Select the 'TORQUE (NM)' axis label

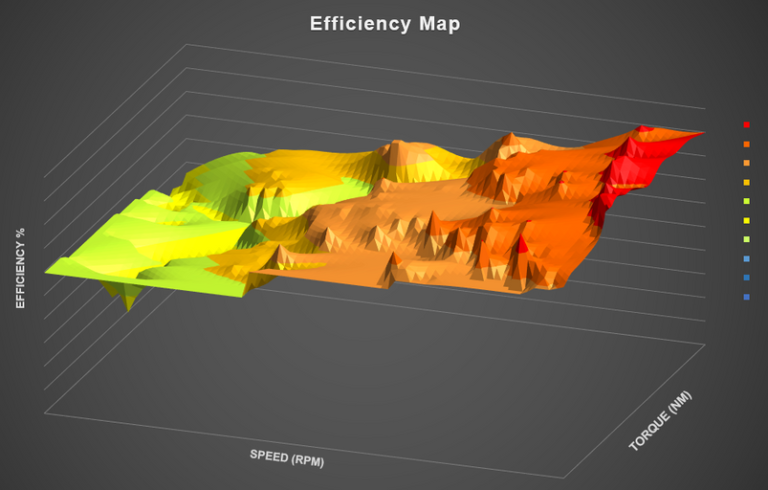click(x=660, y=420)
